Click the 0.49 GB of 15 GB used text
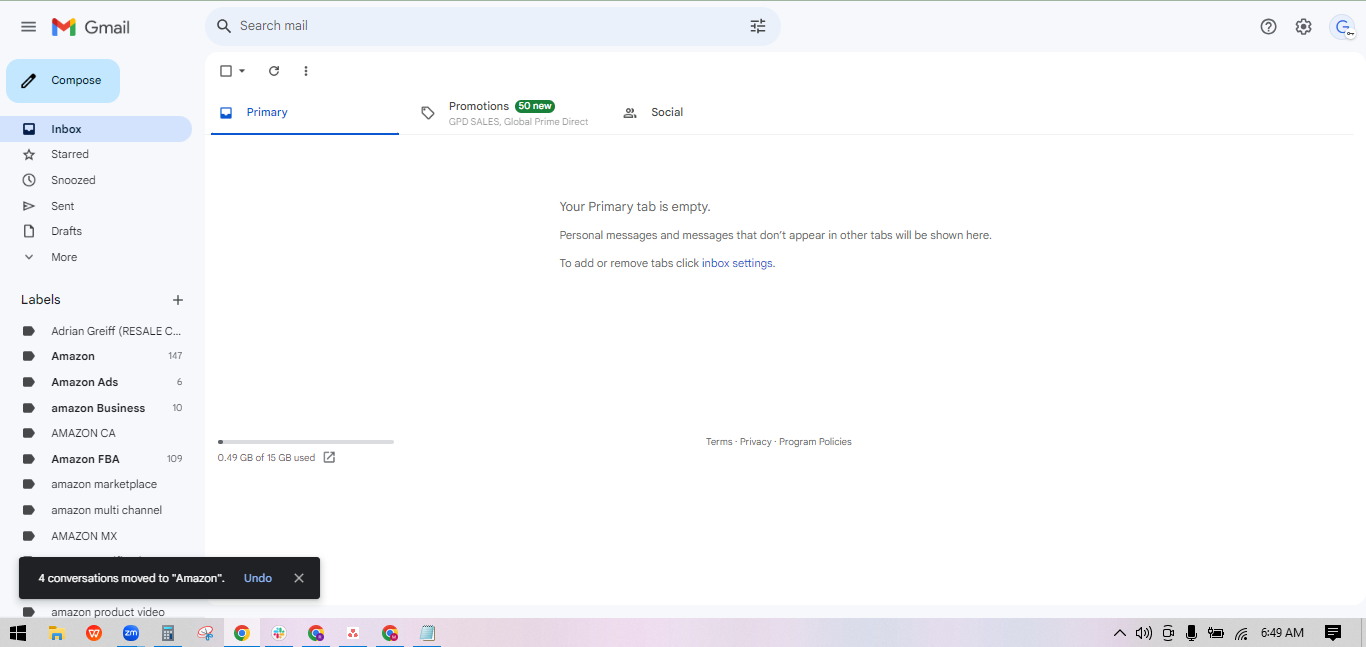The width and height of the screenshot is (1366, 647). pyautogui.click(x=266, y=458)
